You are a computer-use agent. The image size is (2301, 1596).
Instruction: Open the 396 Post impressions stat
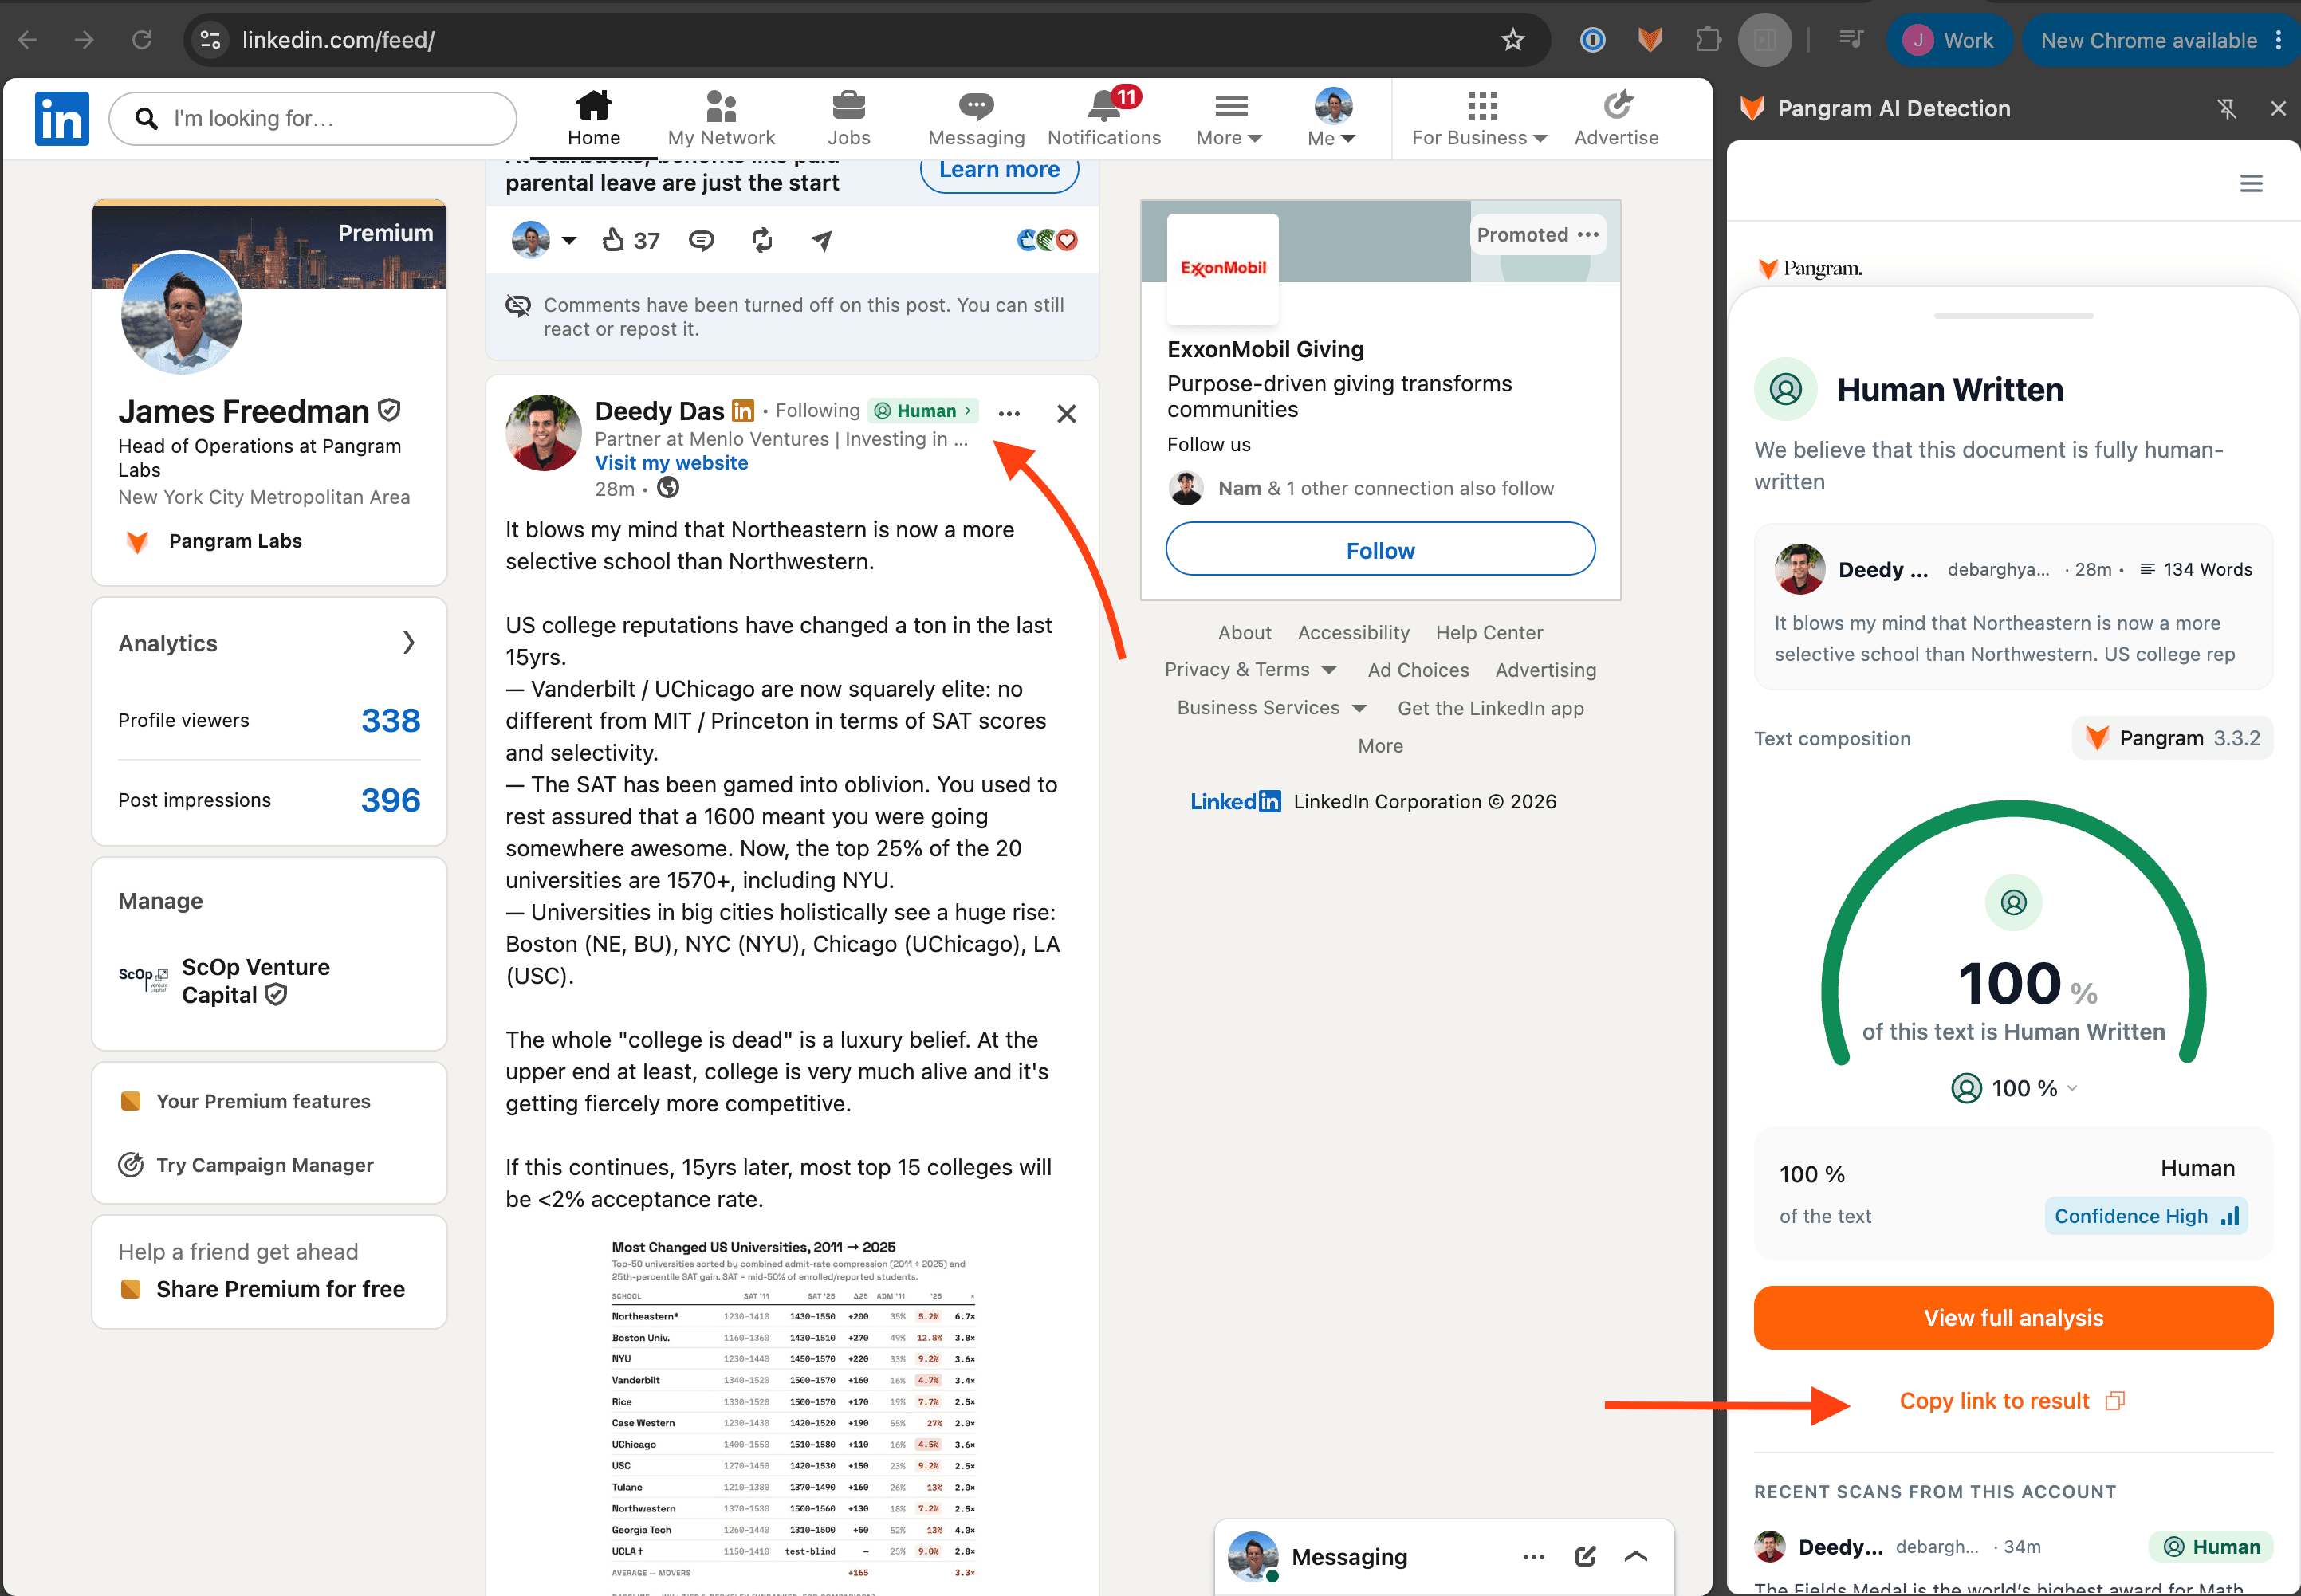click(391, 800)
